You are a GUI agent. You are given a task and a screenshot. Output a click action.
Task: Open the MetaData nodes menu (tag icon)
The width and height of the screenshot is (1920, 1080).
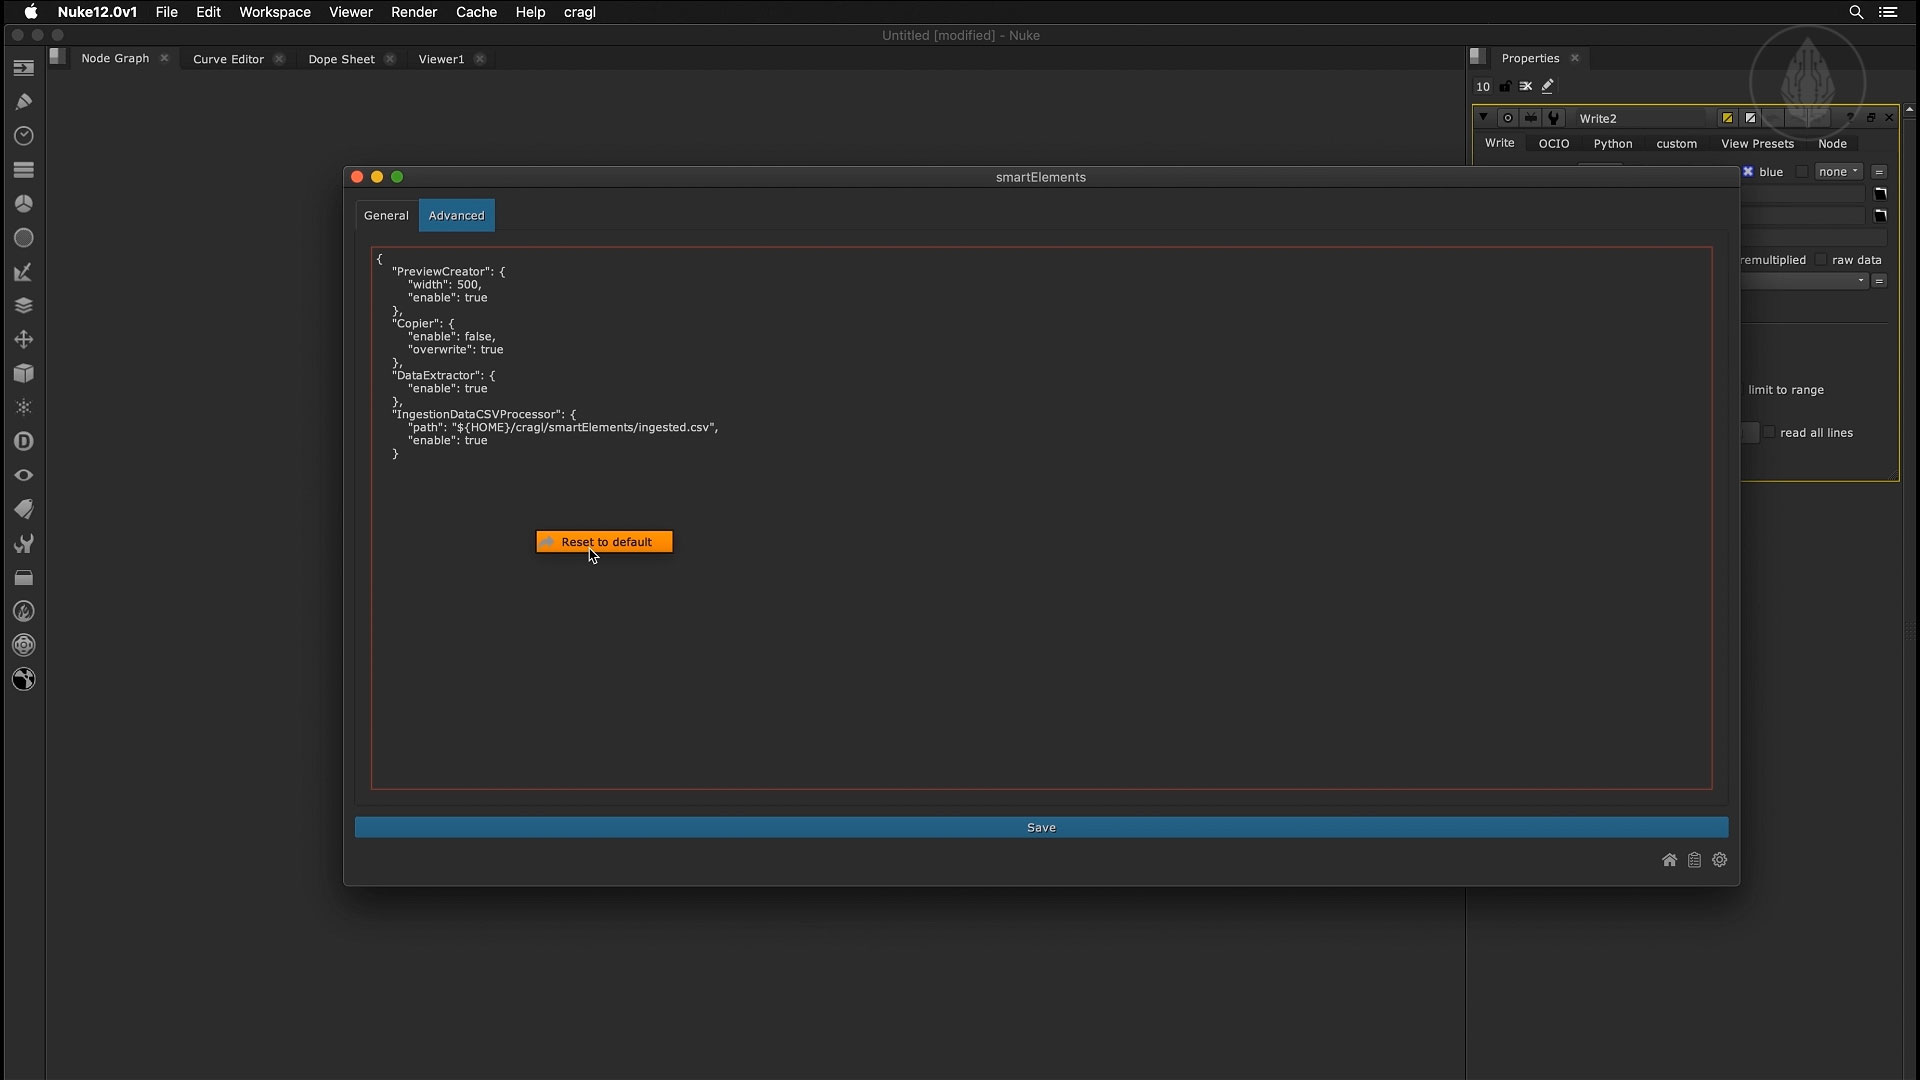[x=24, y=509]
